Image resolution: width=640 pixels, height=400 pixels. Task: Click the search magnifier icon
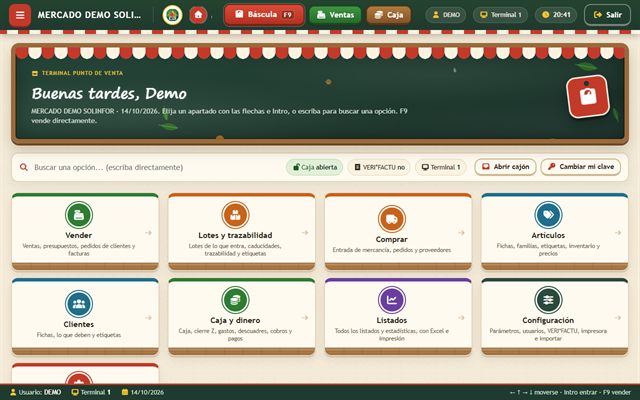click(x=24, y=167)
